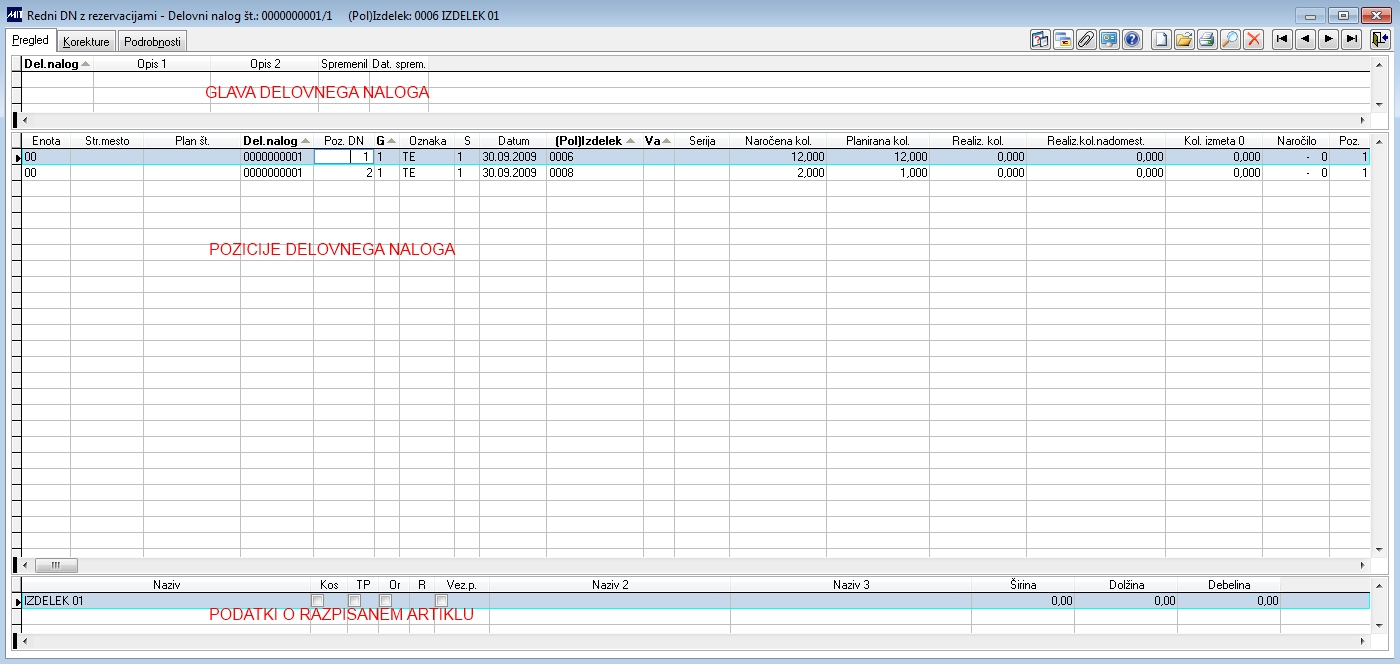
Task: Create a new record with blank page icon
Action: [x=1161, y=40]
